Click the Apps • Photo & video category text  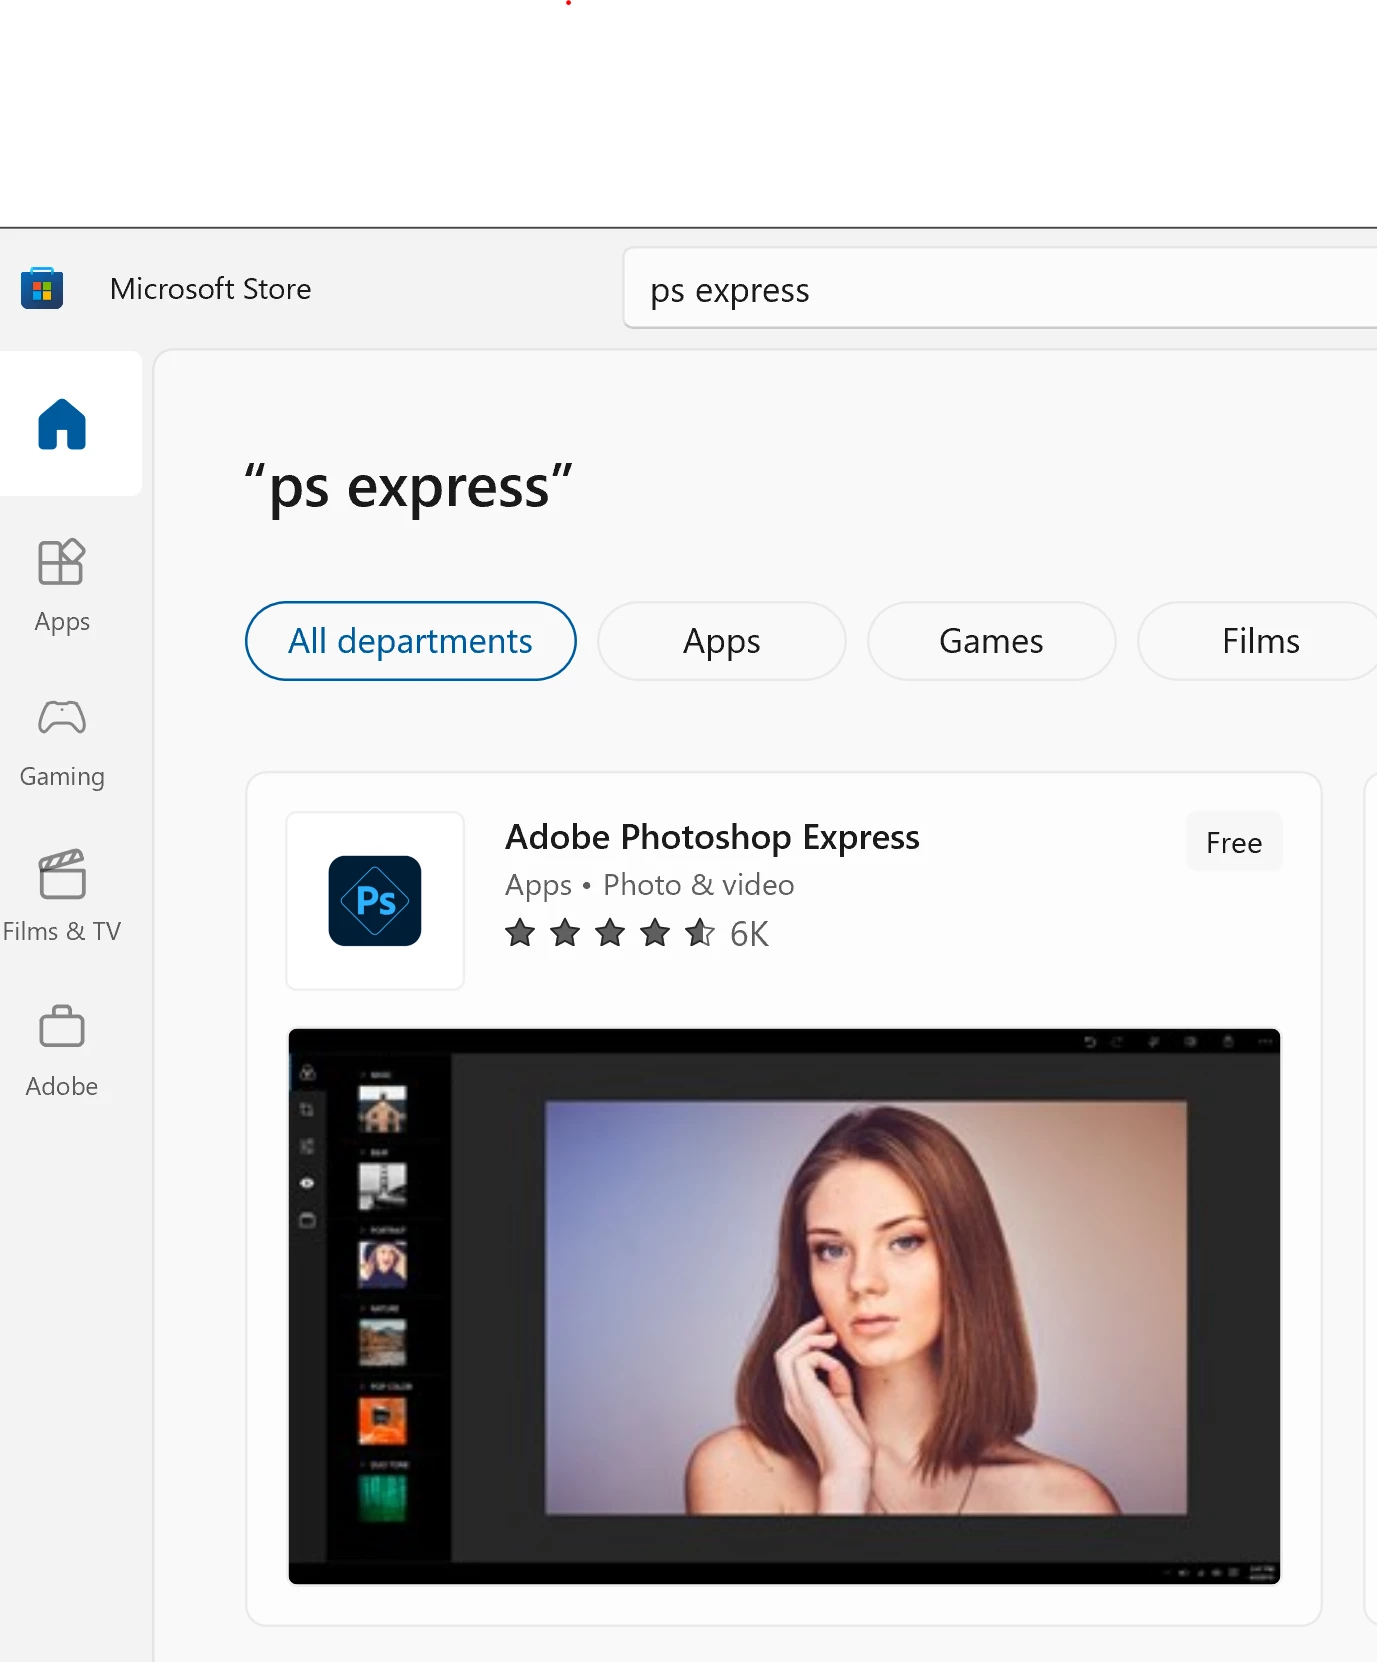[650, 885]
